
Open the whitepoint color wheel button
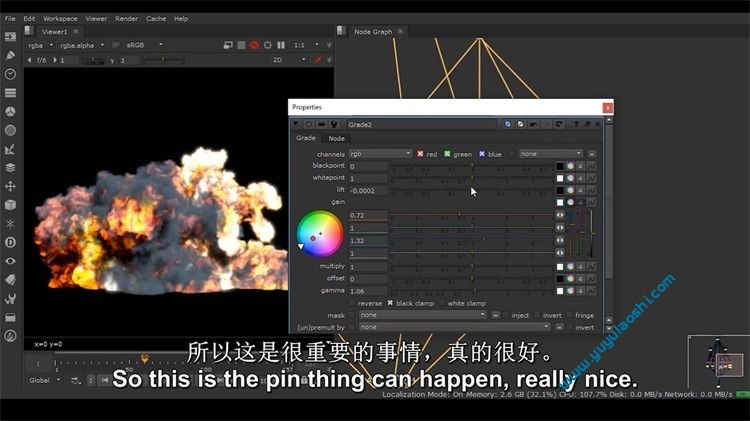click(x=570, y=178)
